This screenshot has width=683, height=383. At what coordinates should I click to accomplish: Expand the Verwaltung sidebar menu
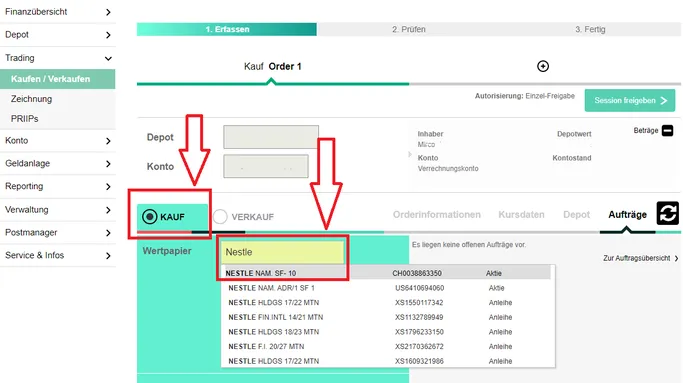(x=58, y=210)
